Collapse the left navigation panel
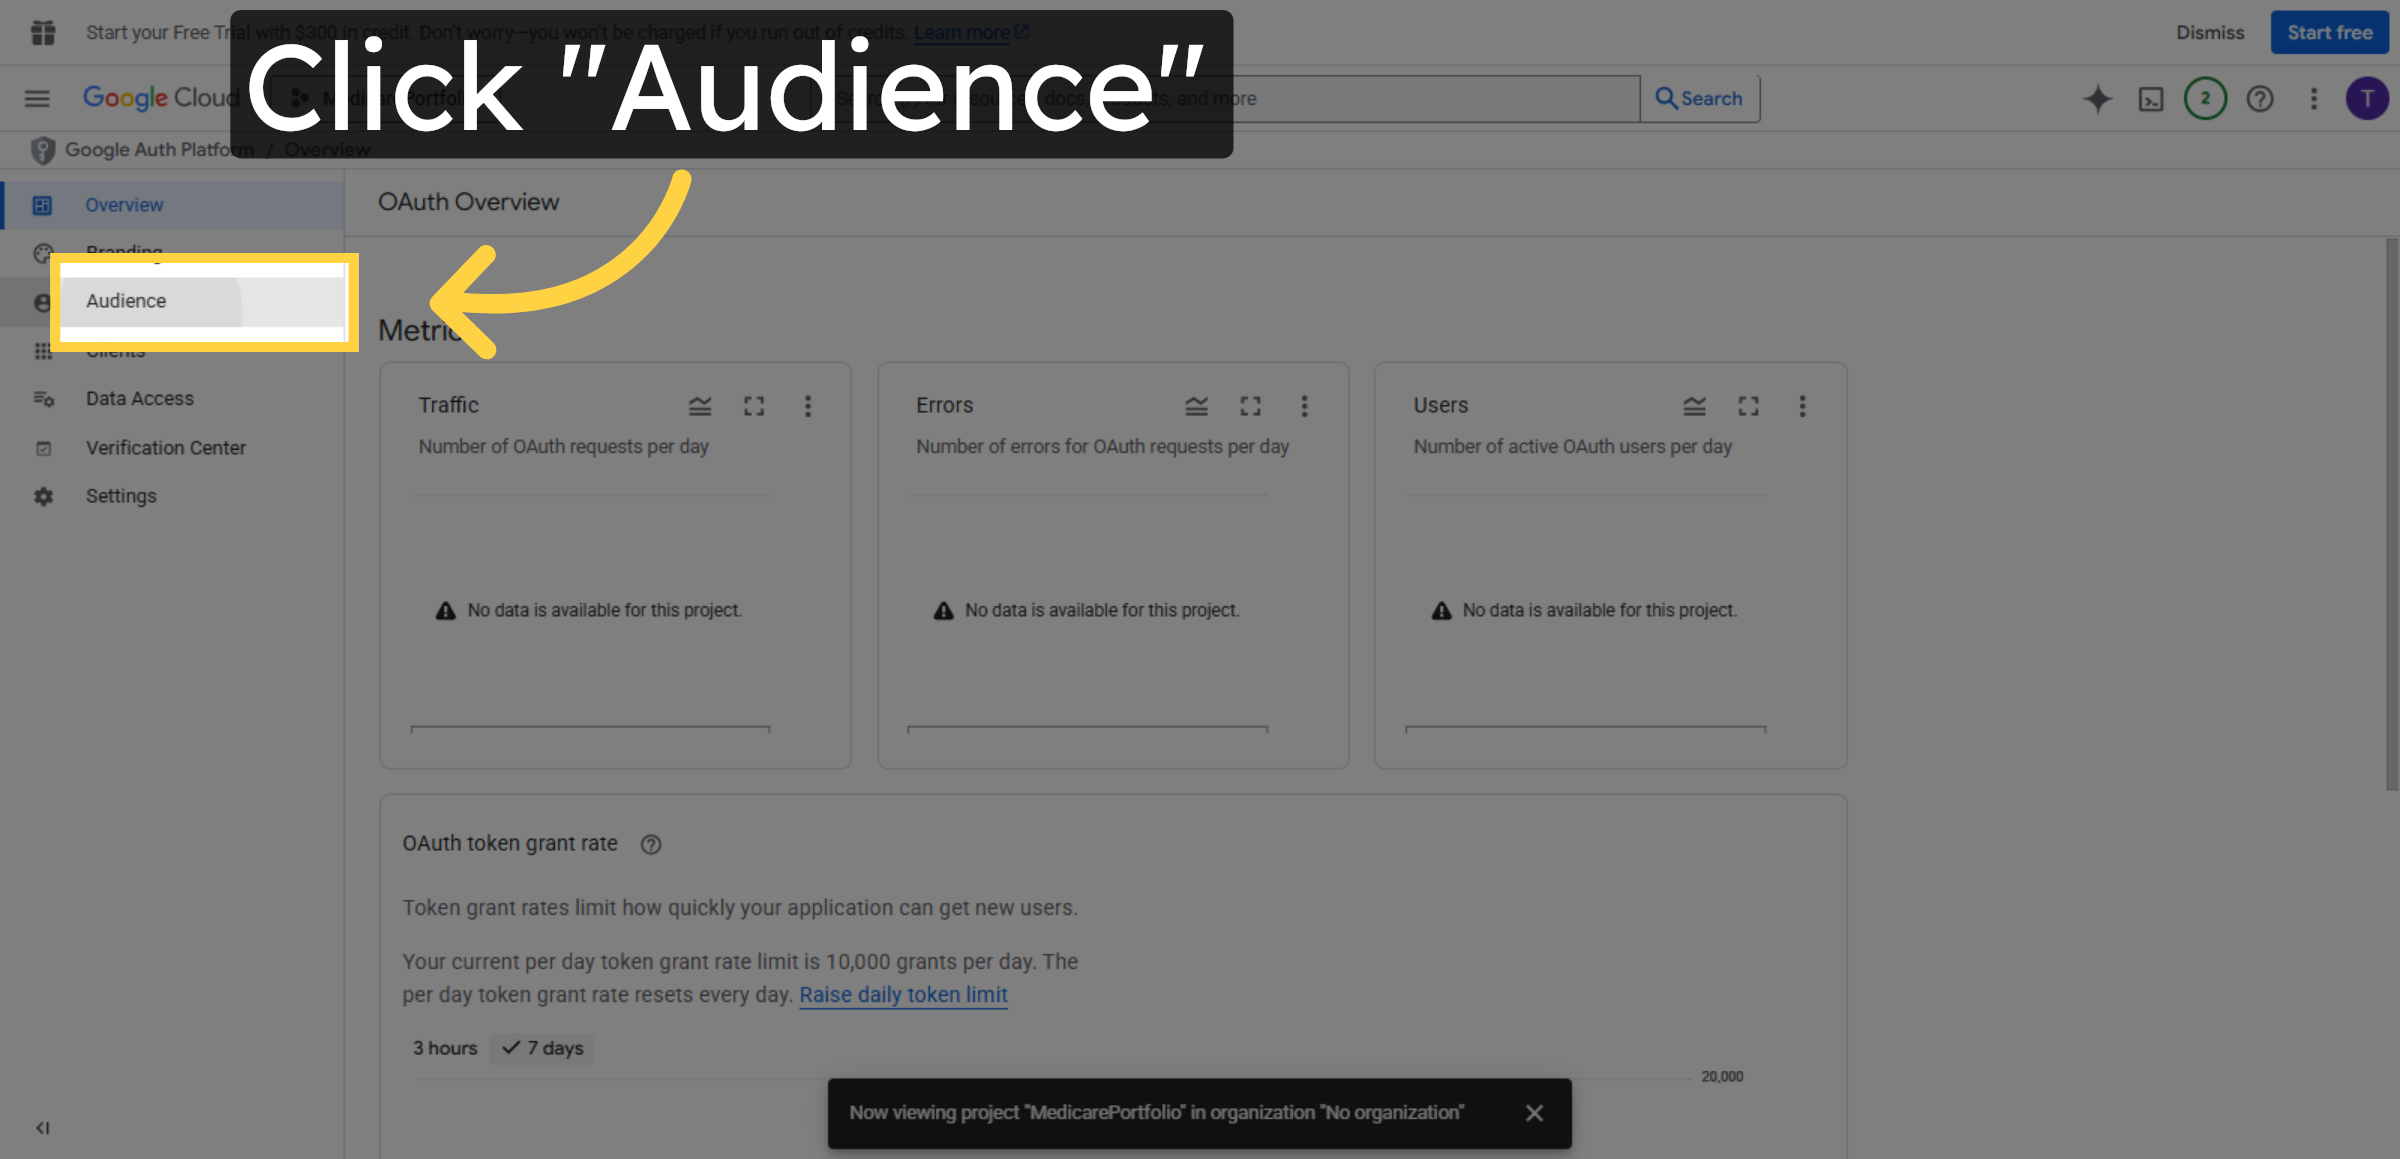2400x1159 pixels. [x=43, y=1127]
